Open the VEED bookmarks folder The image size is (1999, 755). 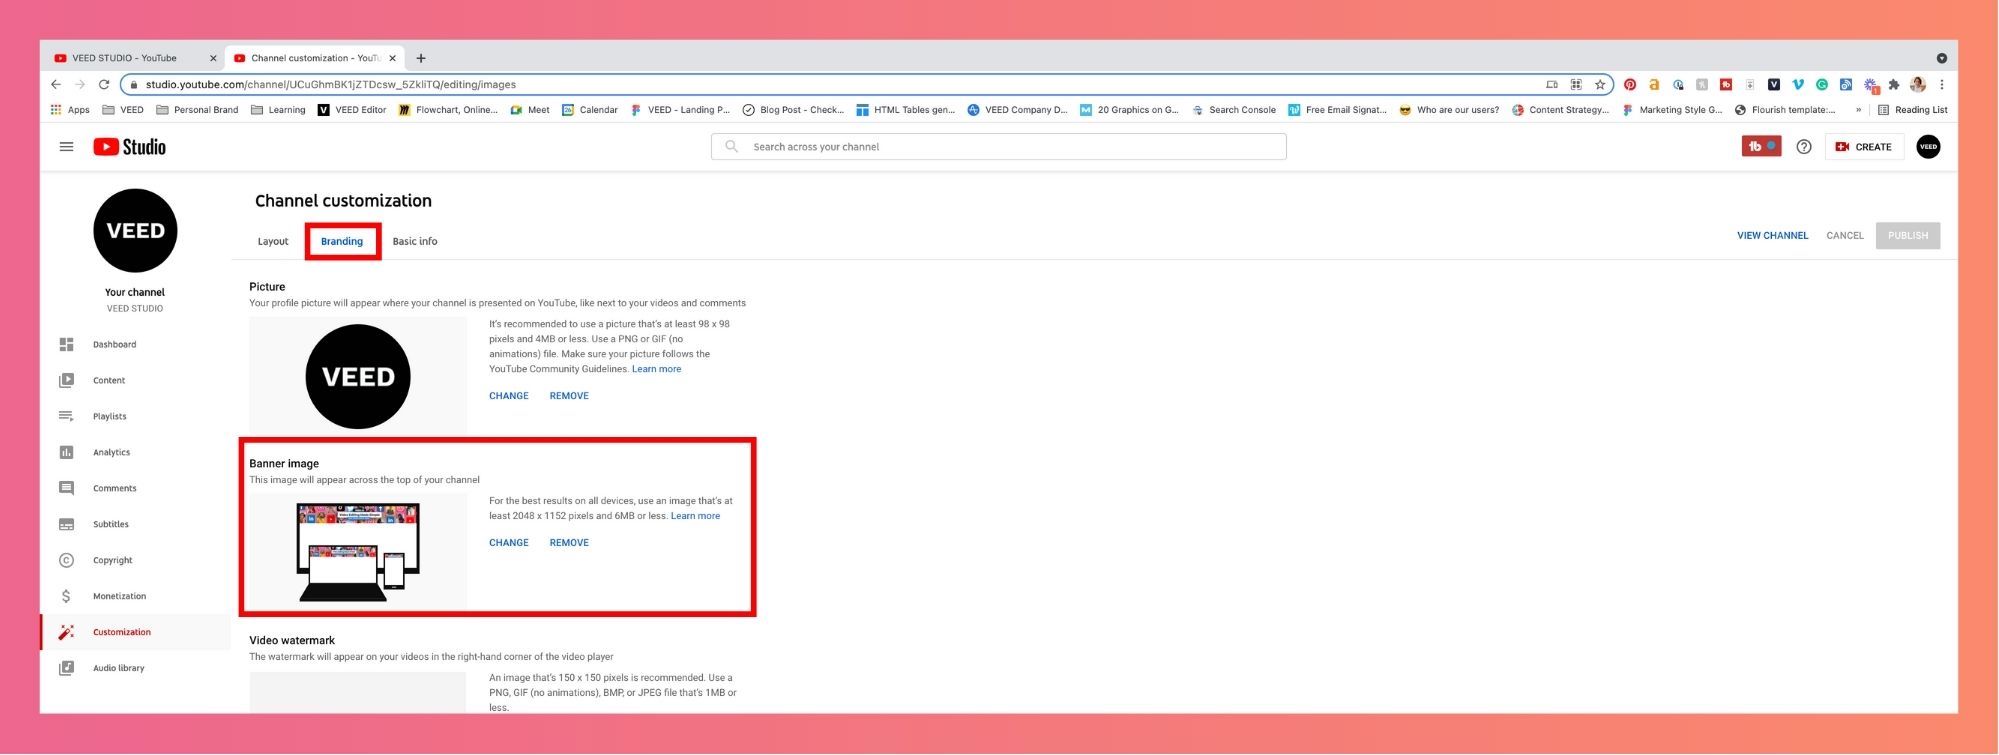point(123,110)
